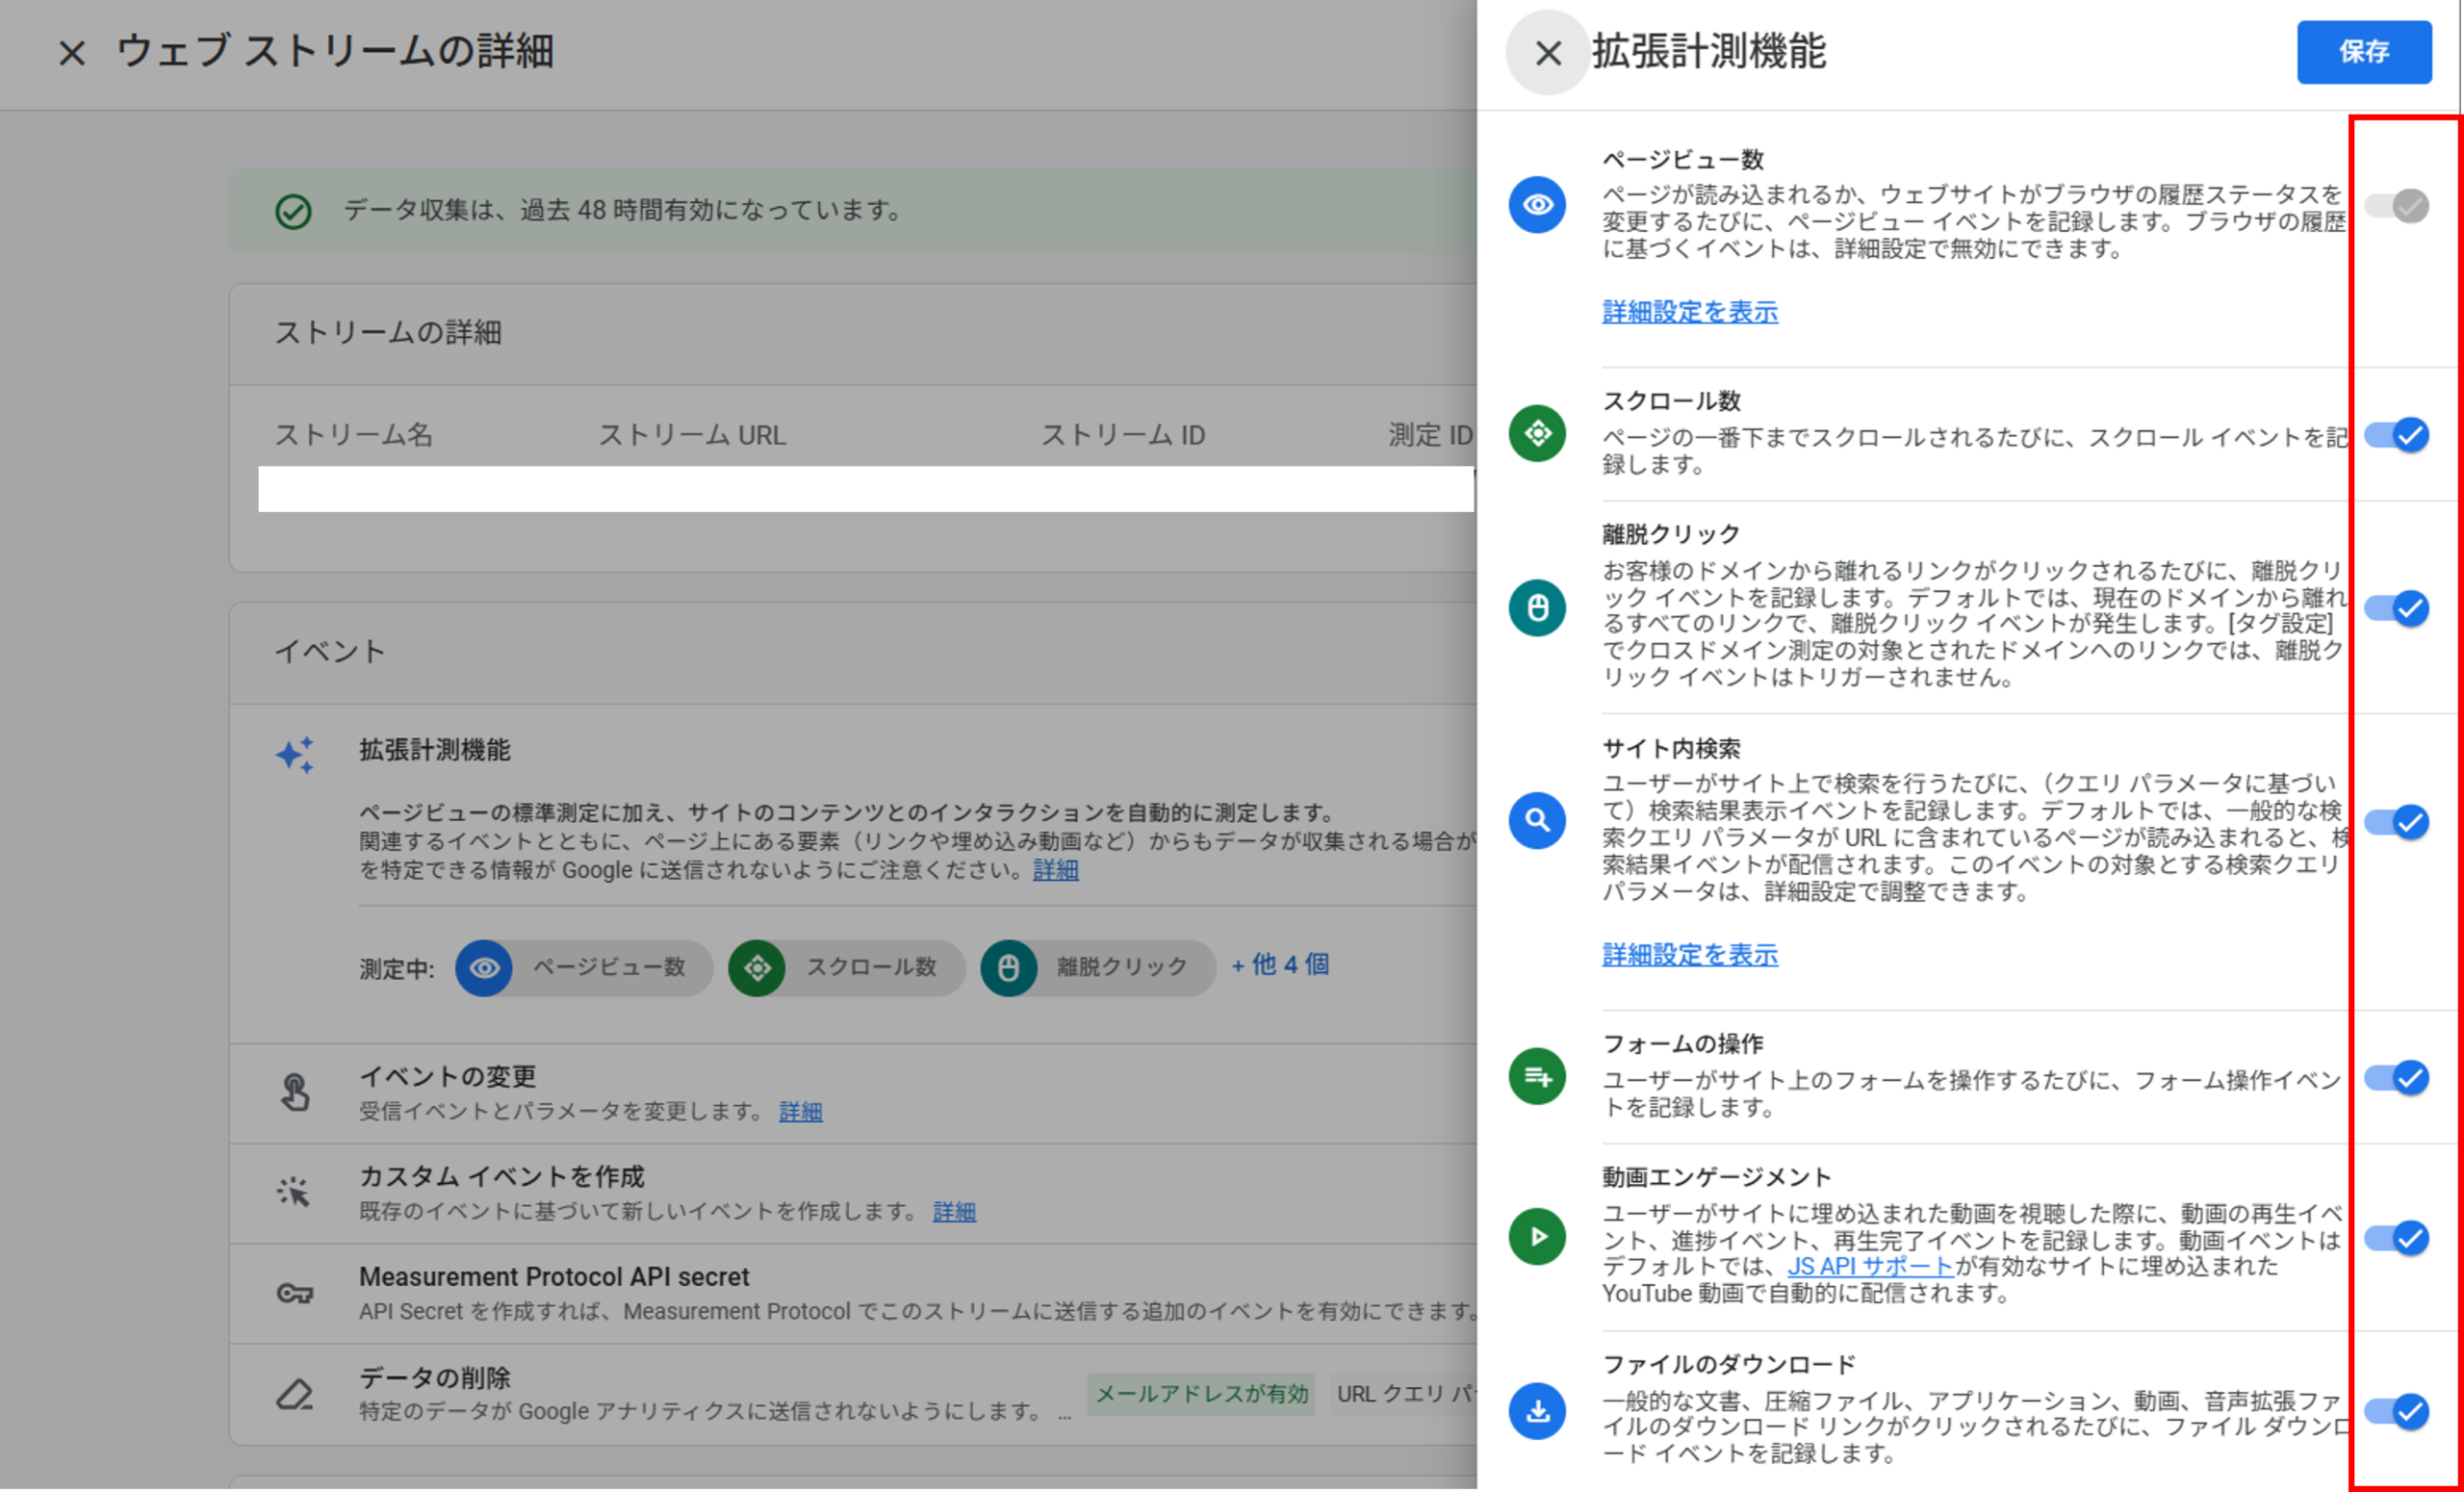Expand the + 他 4 個 measurement chips
Screen dimensions: 2464x1492
coord(1280,965)
